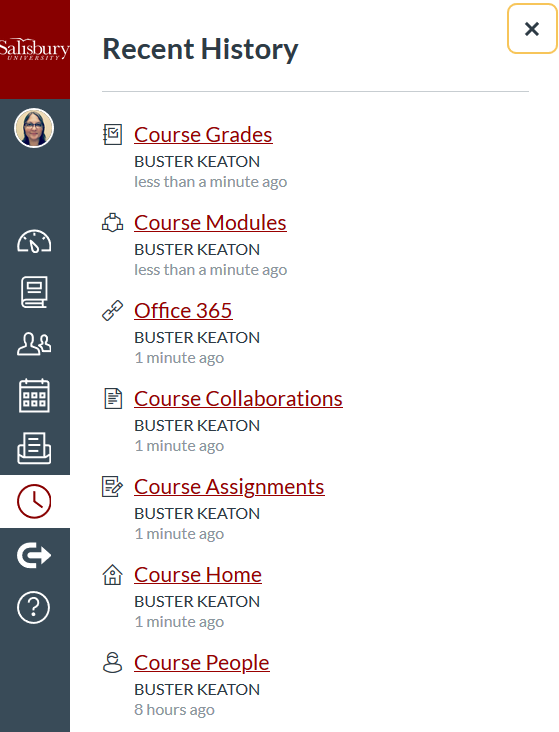Click '1 minute ago' under Course Collaborations
Screen dimensions: 559x732
point(179,446)
